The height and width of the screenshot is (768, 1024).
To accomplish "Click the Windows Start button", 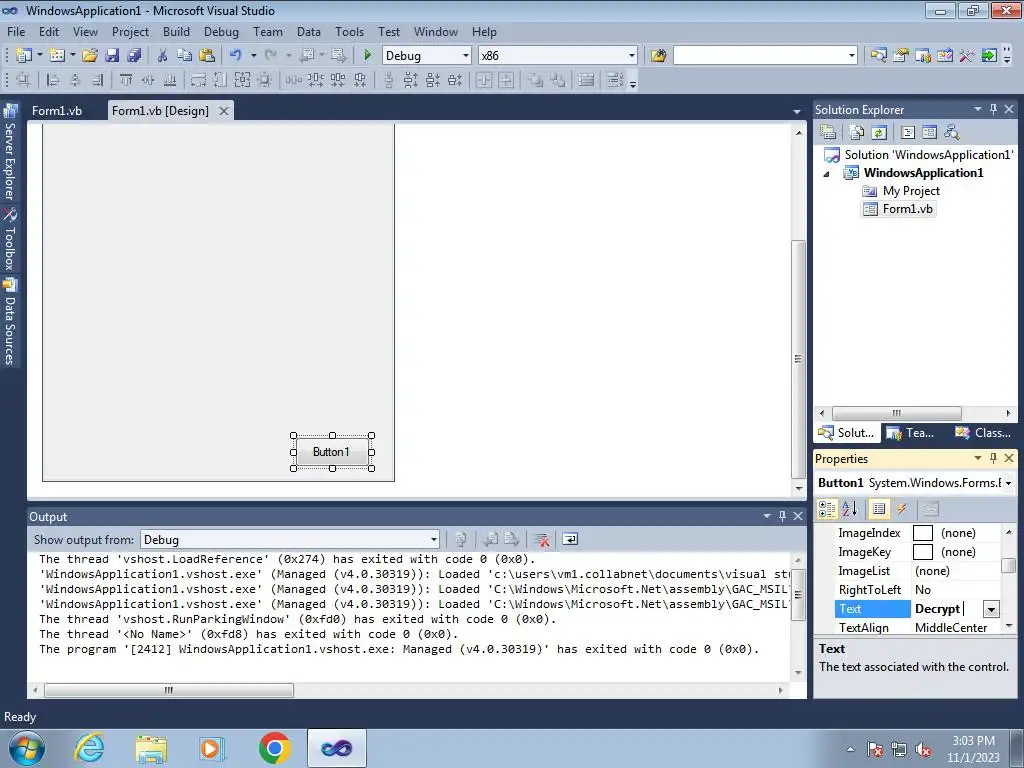I will [26, 748].
